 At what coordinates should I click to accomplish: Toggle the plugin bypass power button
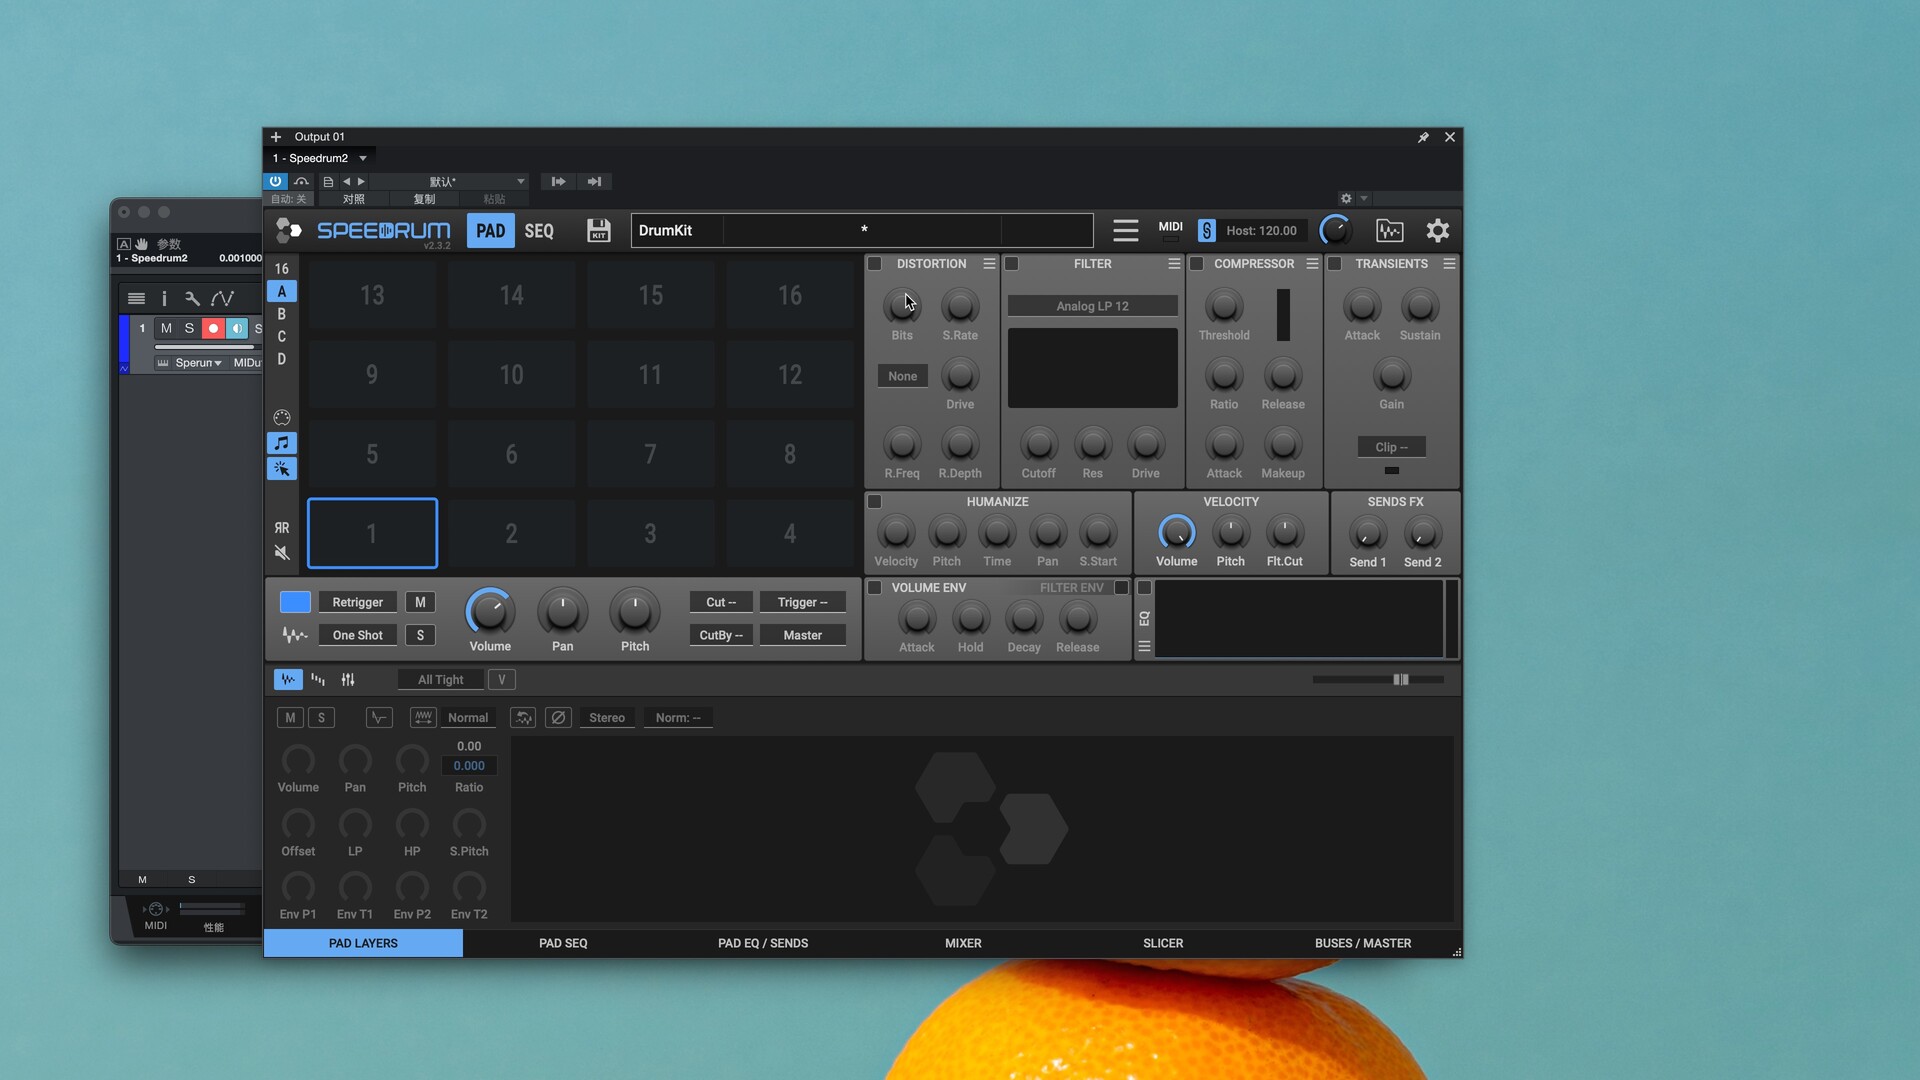[x=275, y=182]
